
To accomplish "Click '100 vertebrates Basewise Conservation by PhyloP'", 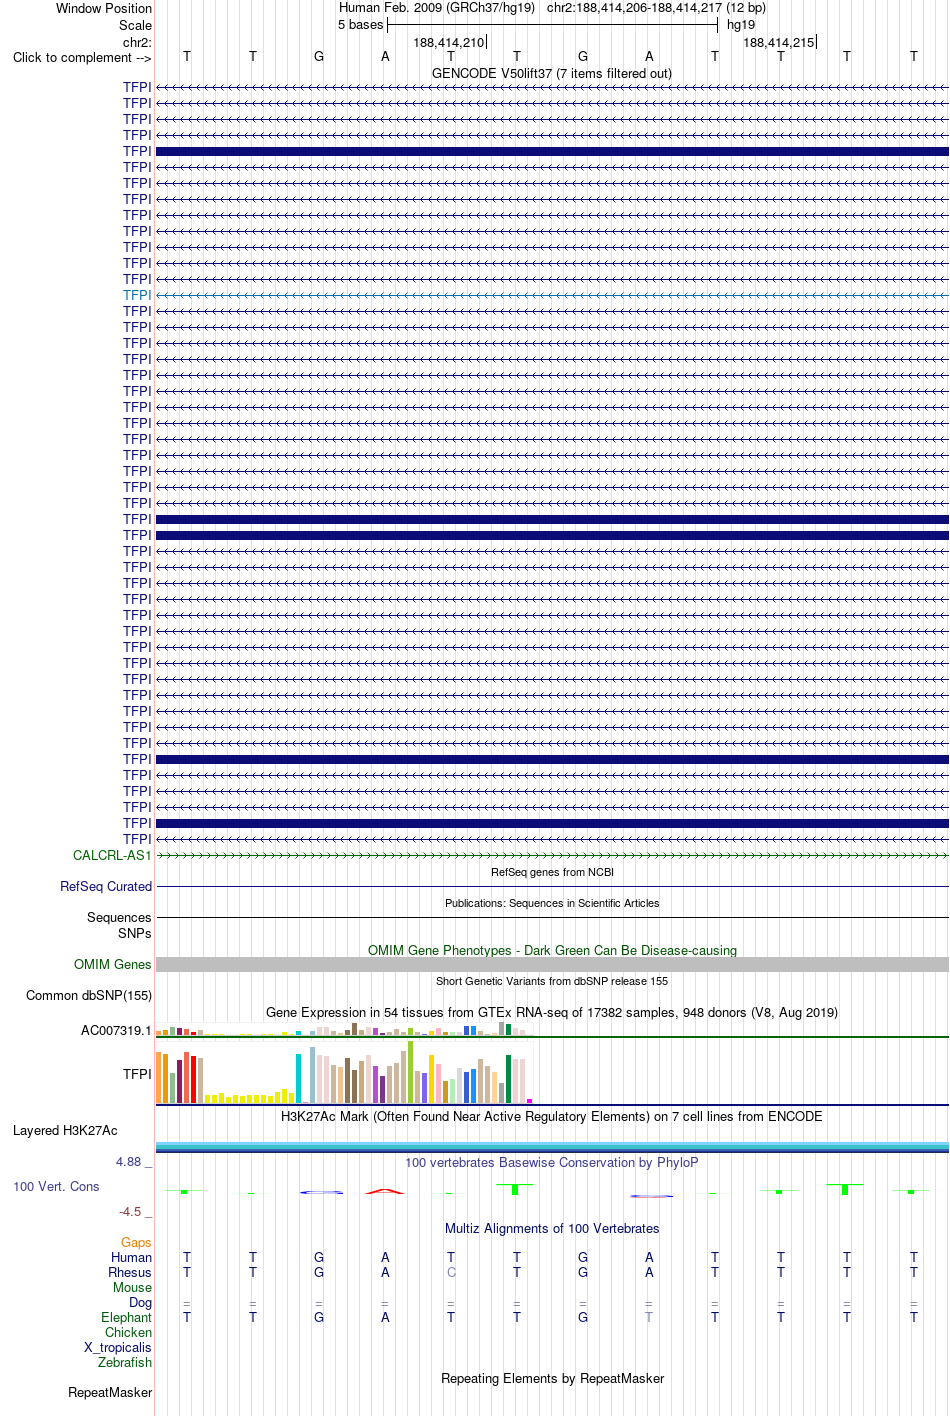I will click(x=552, y=1162).
